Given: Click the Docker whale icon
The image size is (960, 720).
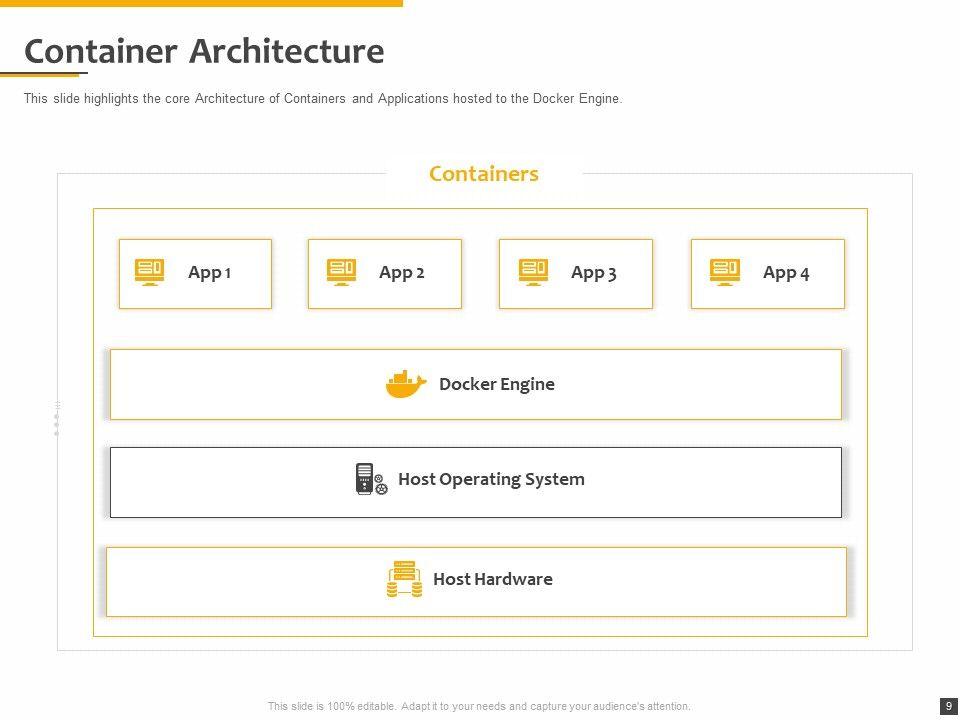Looking at the screenshot, I should (x=406, y=384).
